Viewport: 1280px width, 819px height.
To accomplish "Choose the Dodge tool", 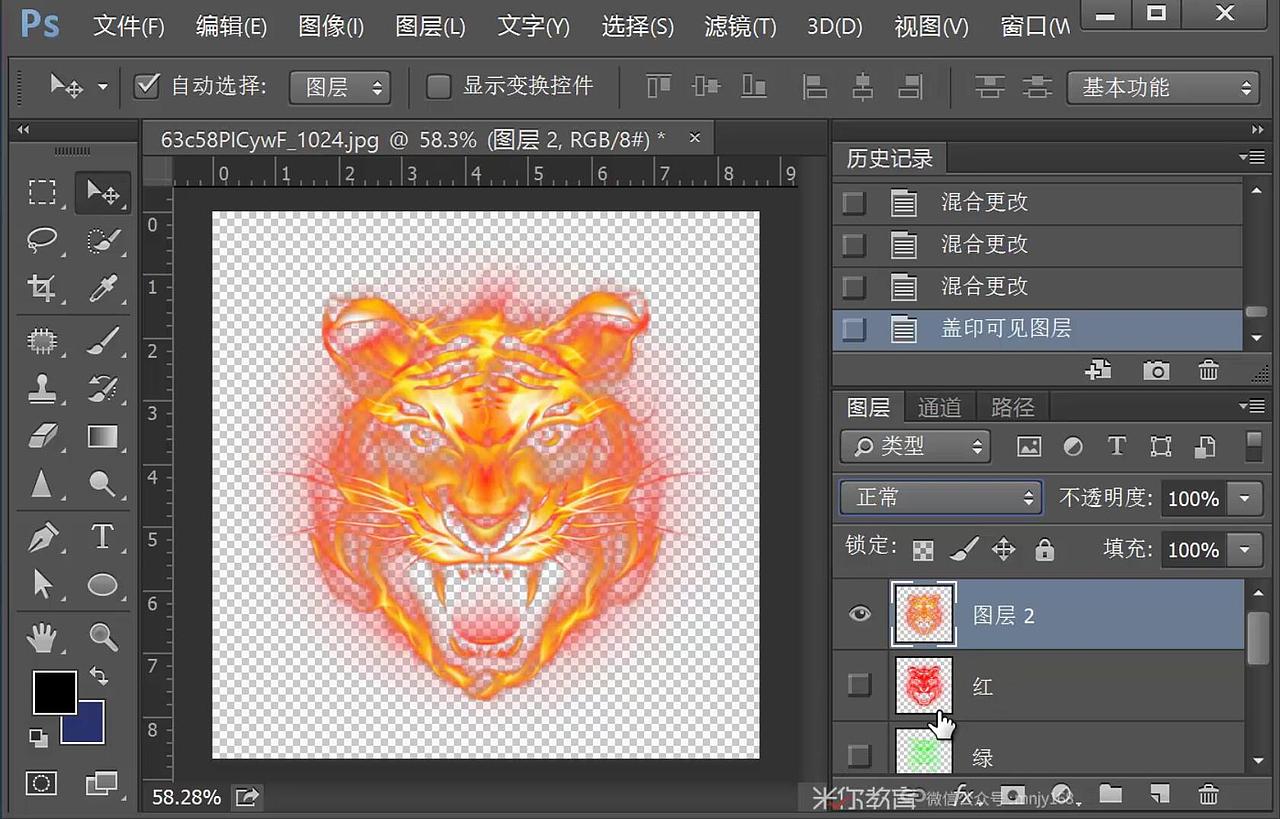I will tap(102, 485).
